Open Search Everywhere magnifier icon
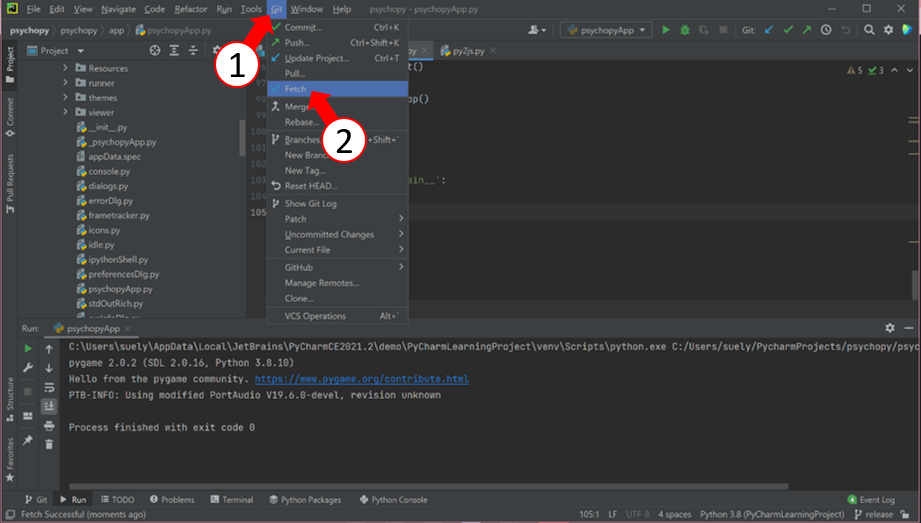This screenshot has height=523, width=921. point(869,30)
